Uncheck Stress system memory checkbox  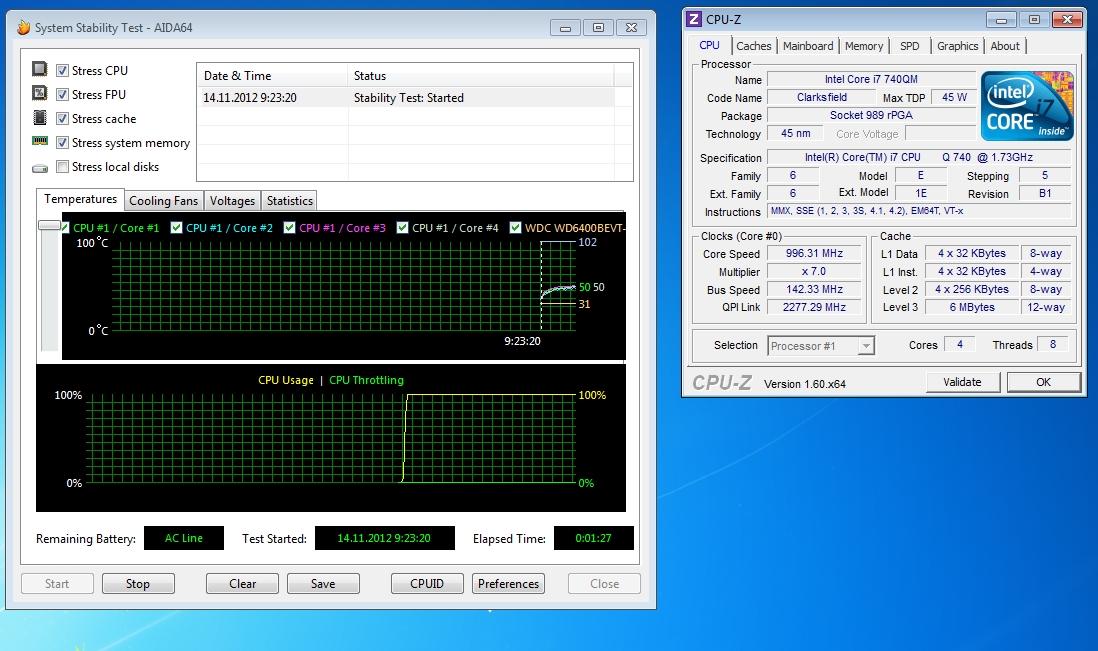(62, 143)
